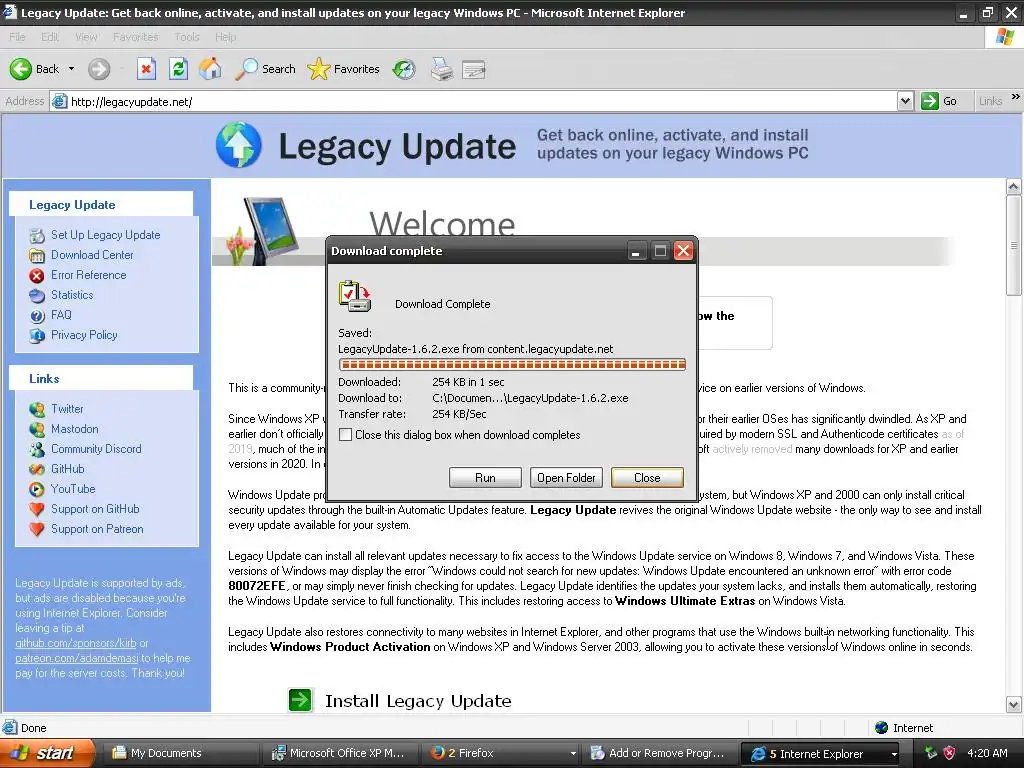Screen dimensions: 1024x768
Task: Click the red Error Reference icon
Action: pos(37,276)
